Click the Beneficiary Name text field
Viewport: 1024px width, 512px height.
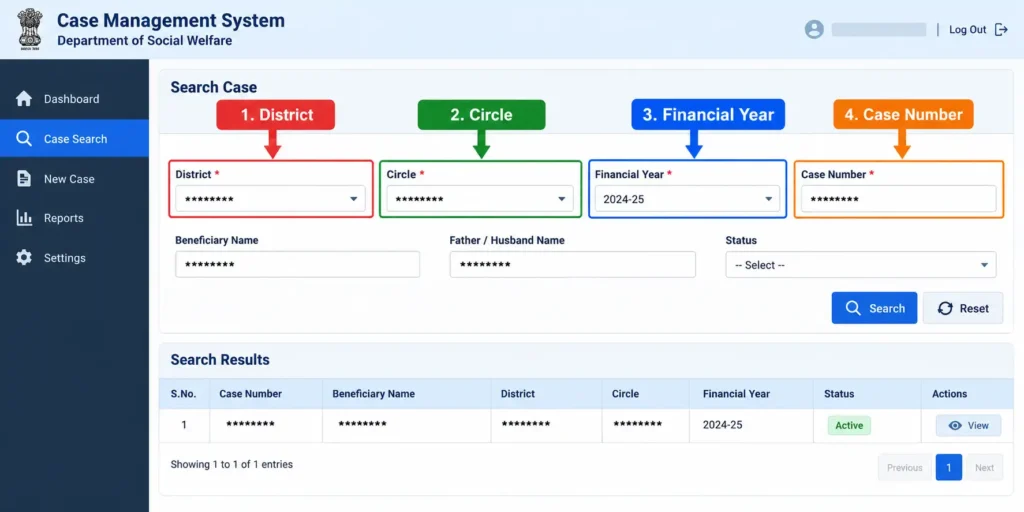[297, 264]
